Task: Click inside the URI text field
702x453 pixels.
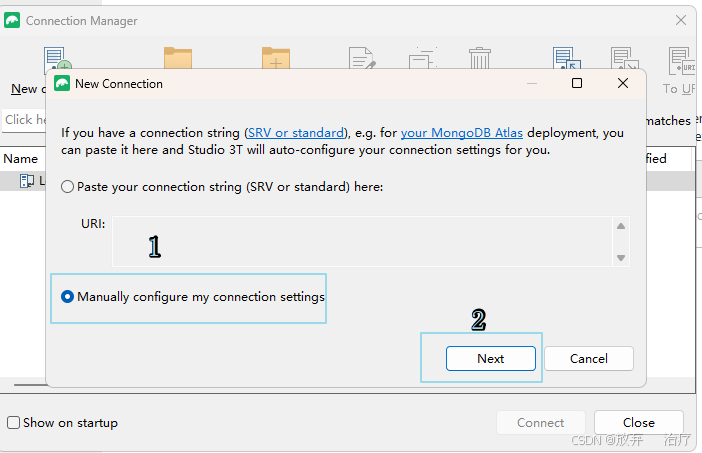Action: (x=362, y=242)
